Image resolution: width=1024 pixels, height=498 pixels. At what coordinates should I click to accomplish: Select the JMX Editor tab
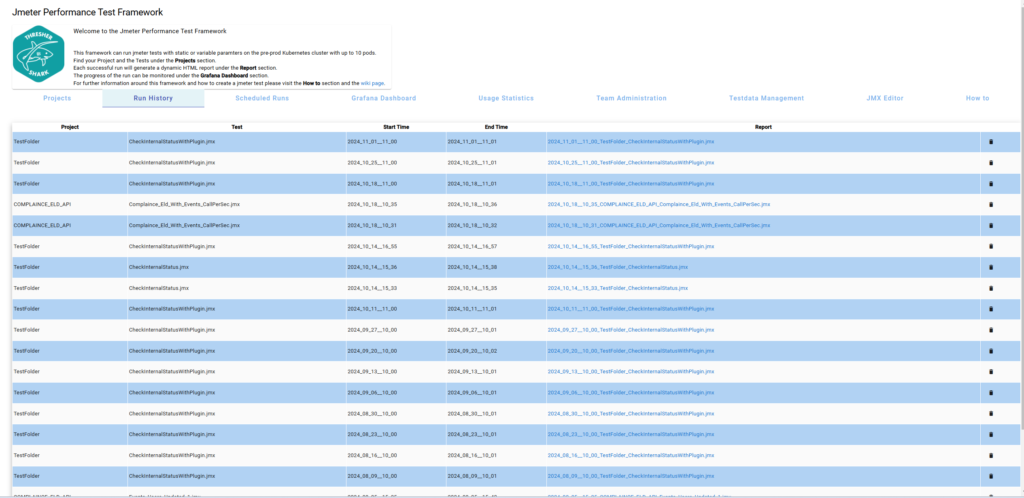tap(885, 99)
